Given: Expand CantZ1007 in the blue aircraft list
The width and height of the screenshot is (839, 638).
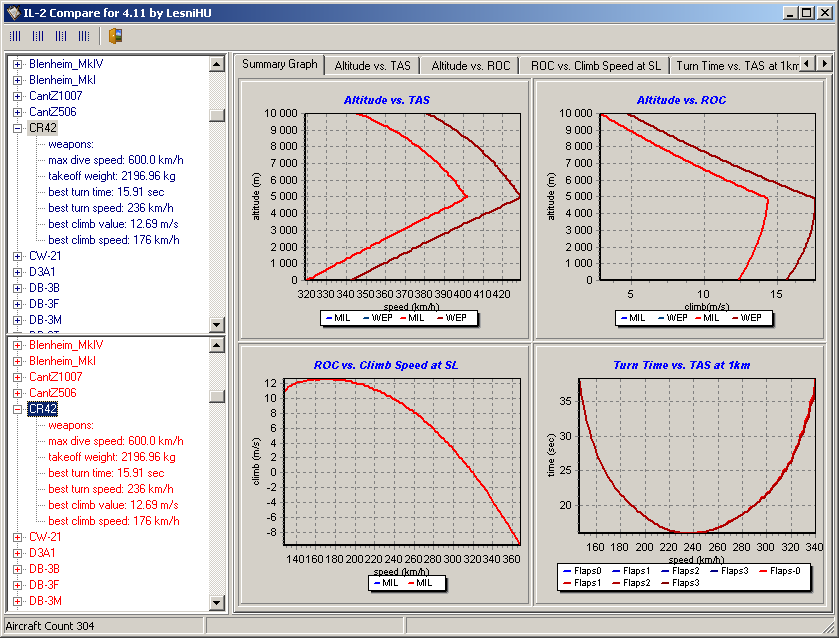Looking at the screenshot, I should click(x=18, y=96).
